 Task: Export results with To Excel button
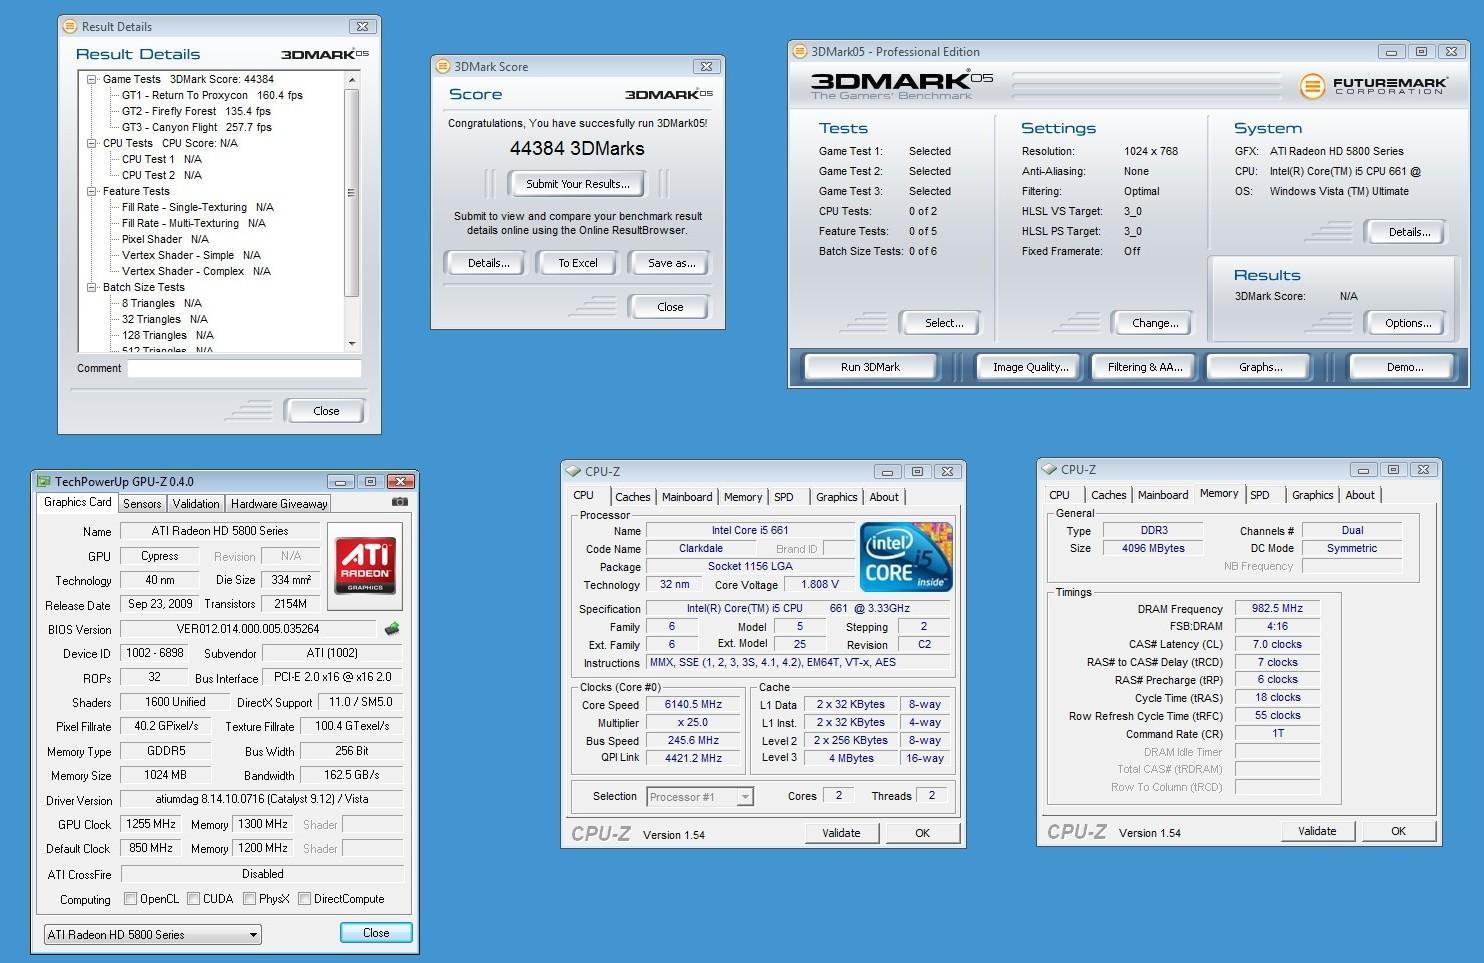[577, 263]
